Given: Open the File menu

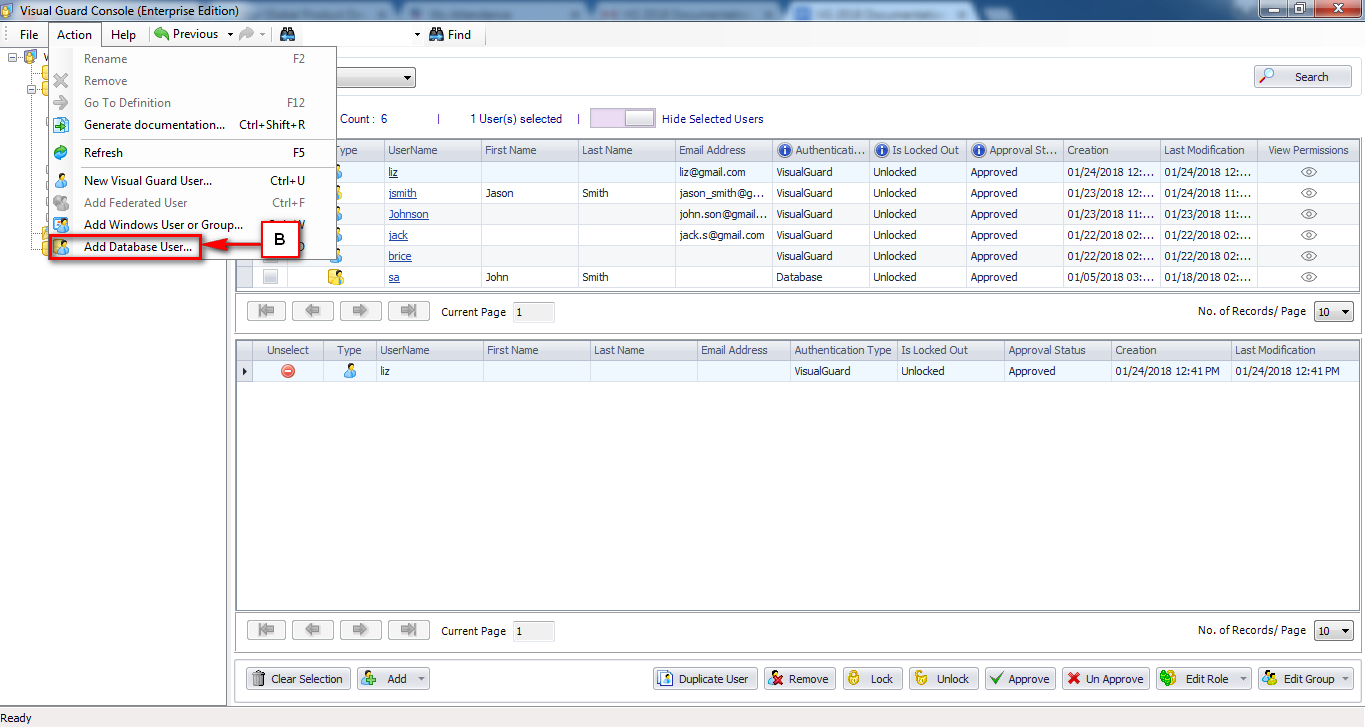Looking at the screenshot, I should [x=29, y=34].
